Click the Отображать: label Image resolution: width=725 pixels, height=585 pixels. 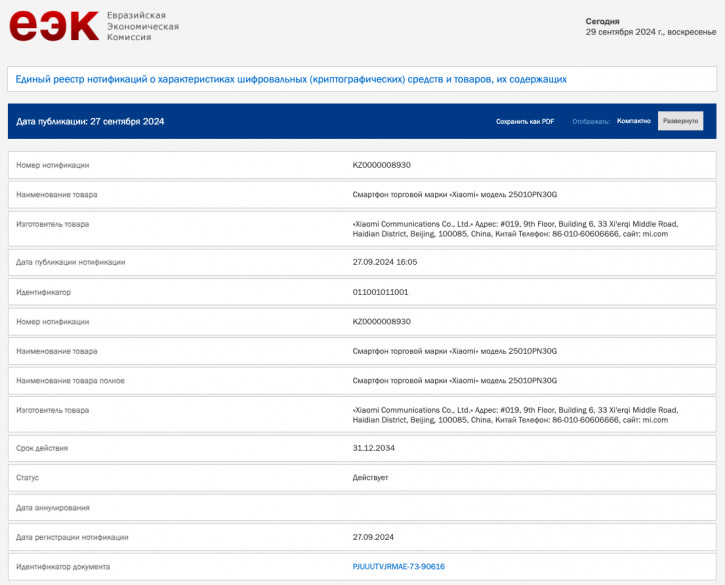click(591, 122)
